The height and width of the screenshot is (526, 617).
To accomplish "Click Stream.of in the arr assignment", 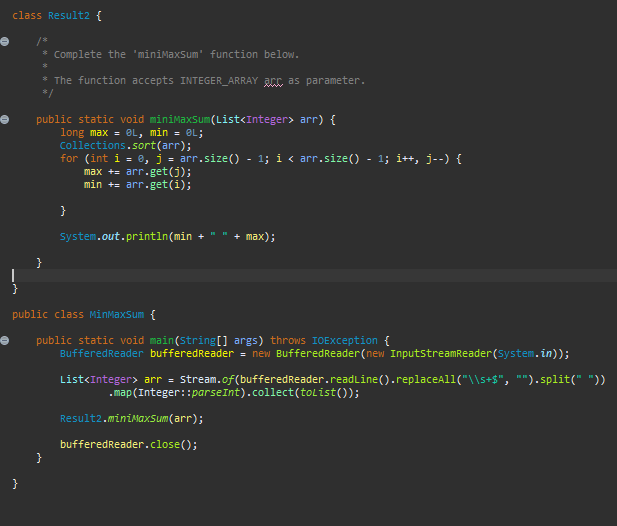I will coord(207,379).
